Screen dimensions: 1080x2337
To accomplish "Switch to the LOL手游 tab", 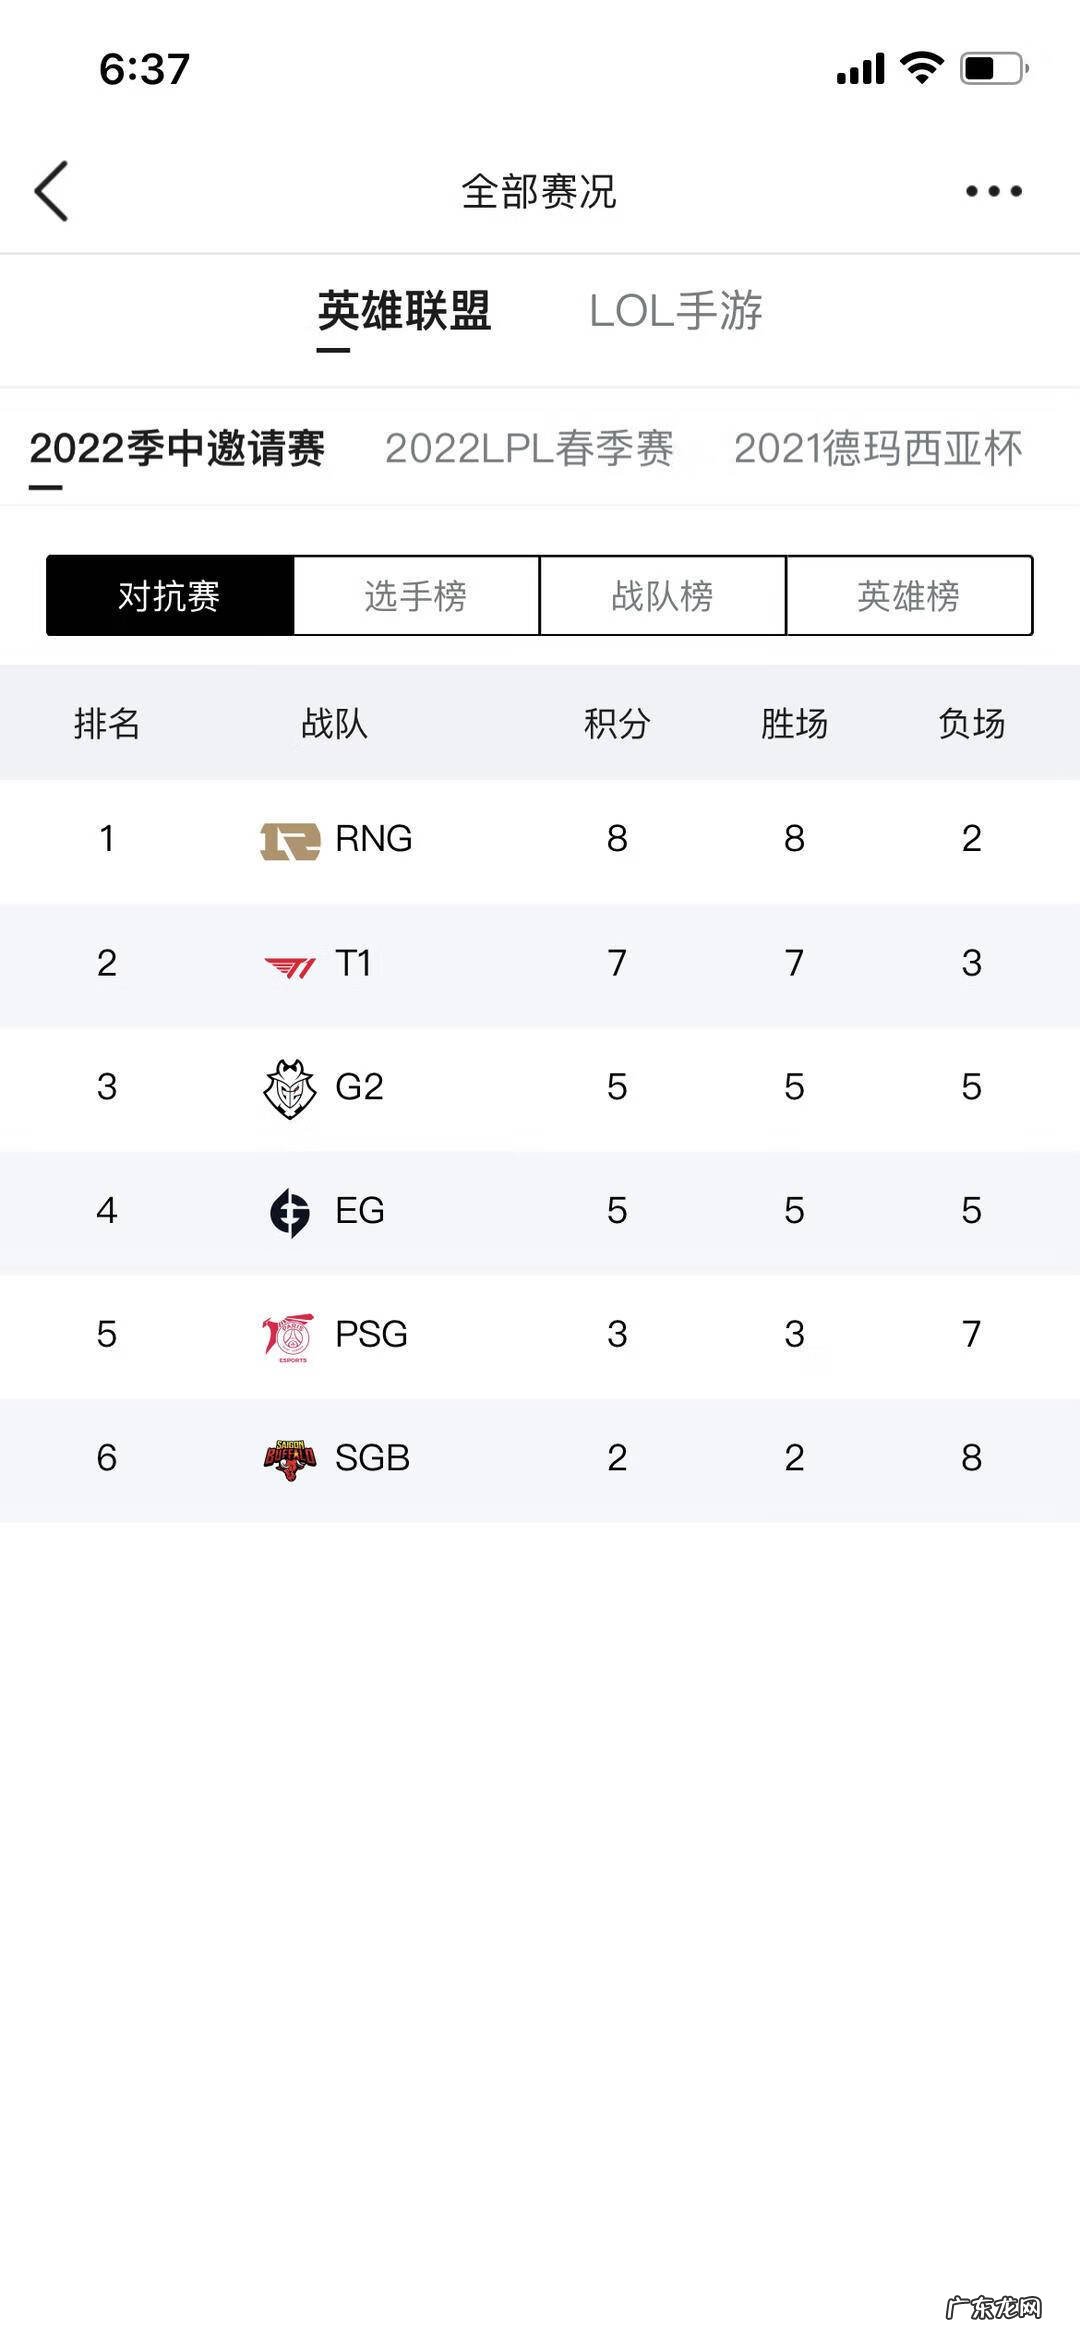I will pos(676,311).
